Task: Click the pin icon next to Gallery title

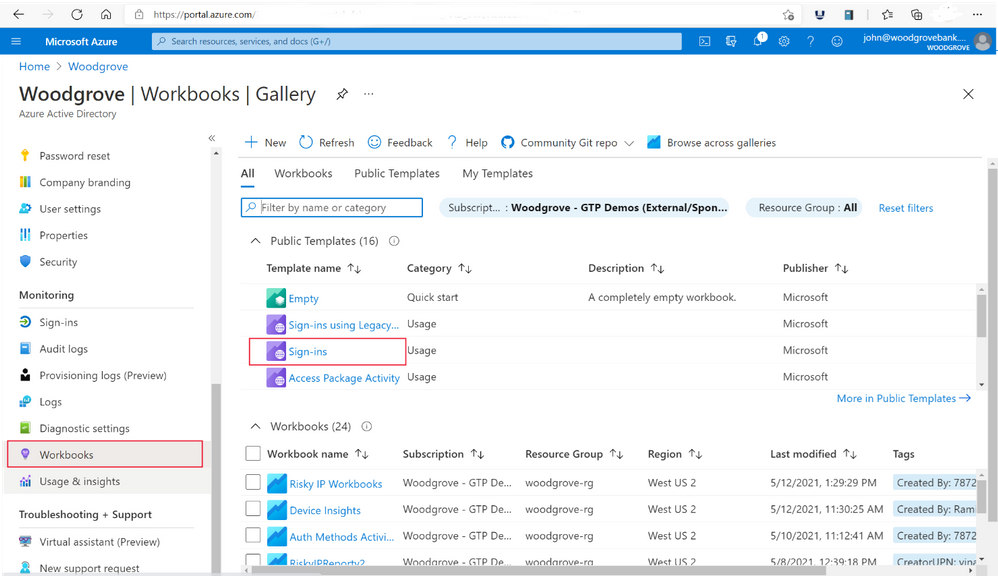Action: 341,93
